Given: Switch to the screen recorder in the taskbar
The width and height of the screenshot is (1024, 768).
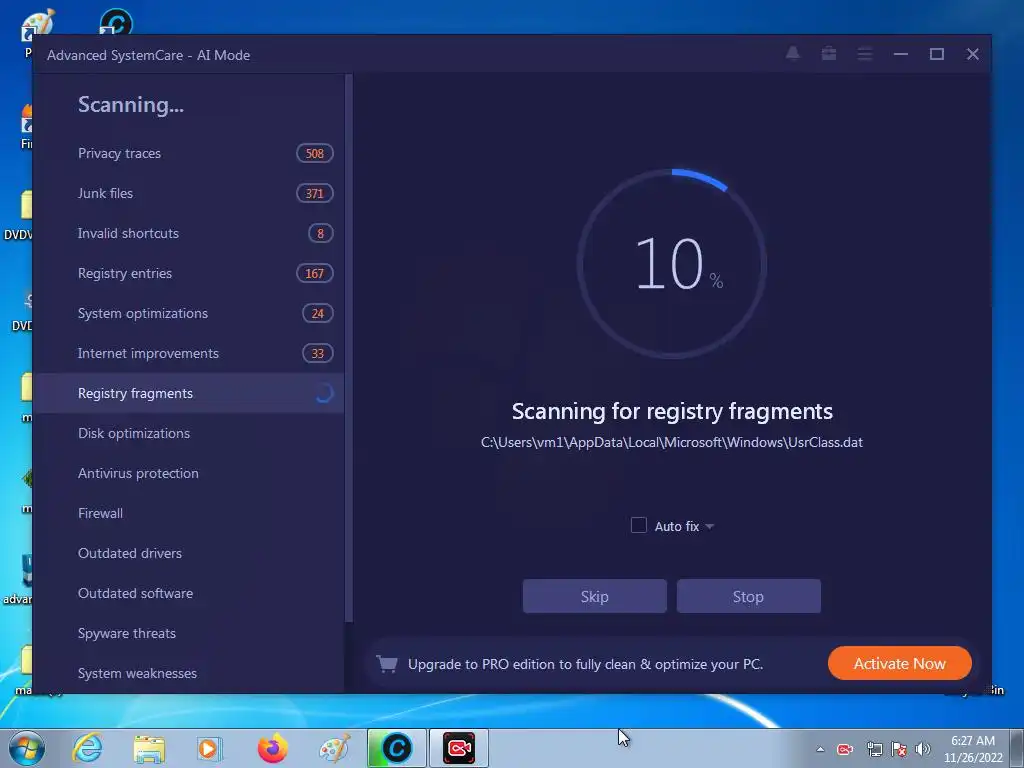Looking at the screenshot, I should click(458, 748).
